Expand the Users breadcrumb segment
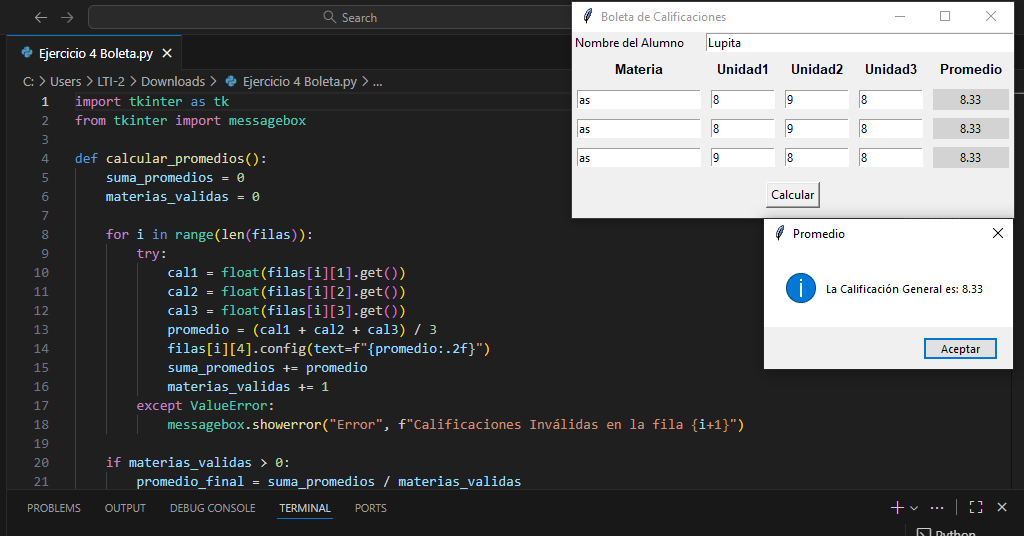Viewport: 1024px width, 536px height. click(x=65, y=82)
